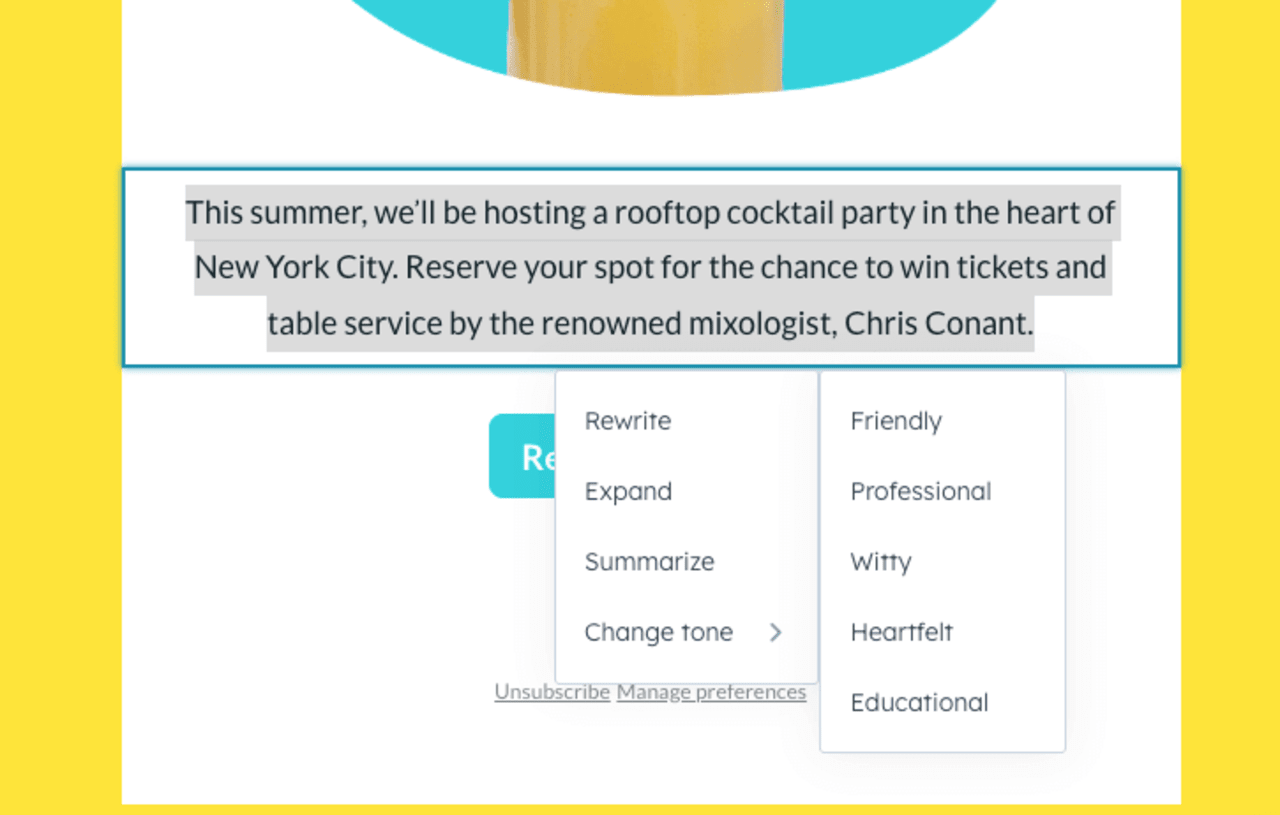
Task: Open the Change tone submenu
Action: pyautogui.click(x=659, y=632)
